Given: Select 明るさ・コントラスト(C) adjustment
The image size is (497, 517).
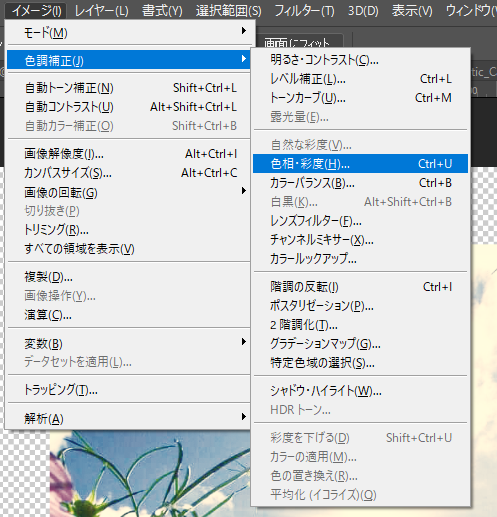Looking at the screenshot, I should 360,60.
